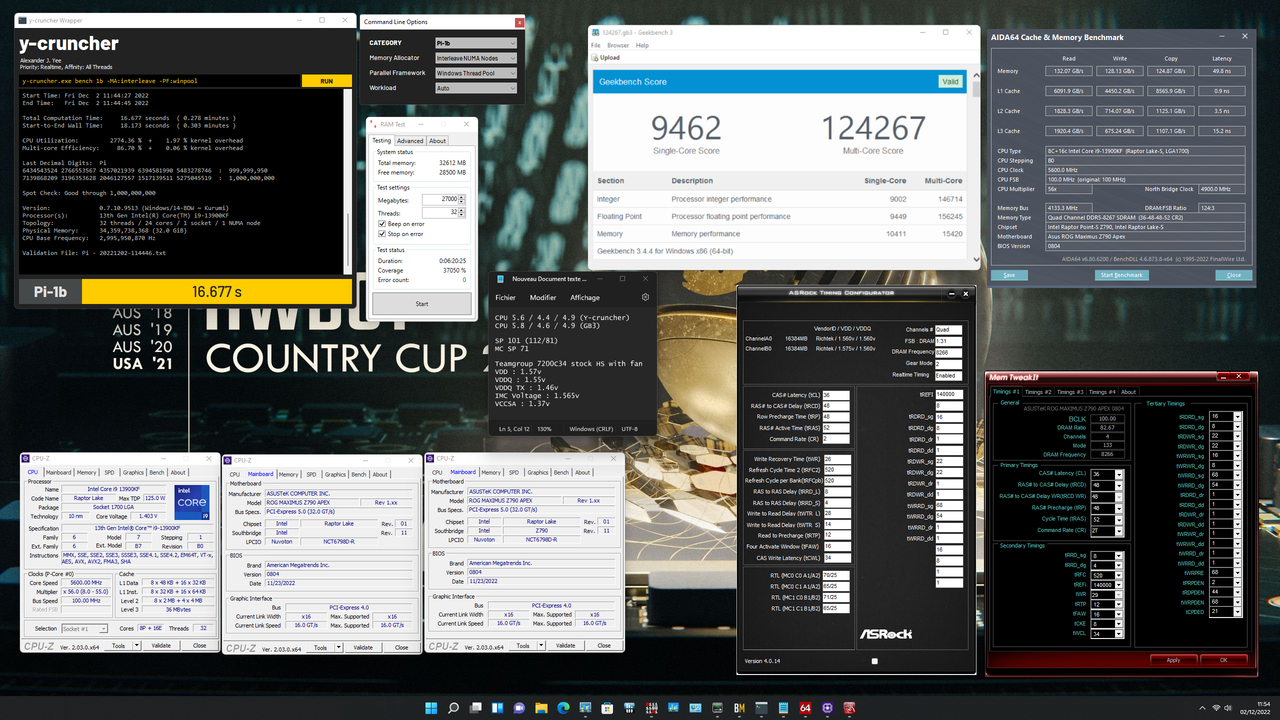Click Start button in RAM Test
This screenshot has height=720, width=1280.
point(421,304)
